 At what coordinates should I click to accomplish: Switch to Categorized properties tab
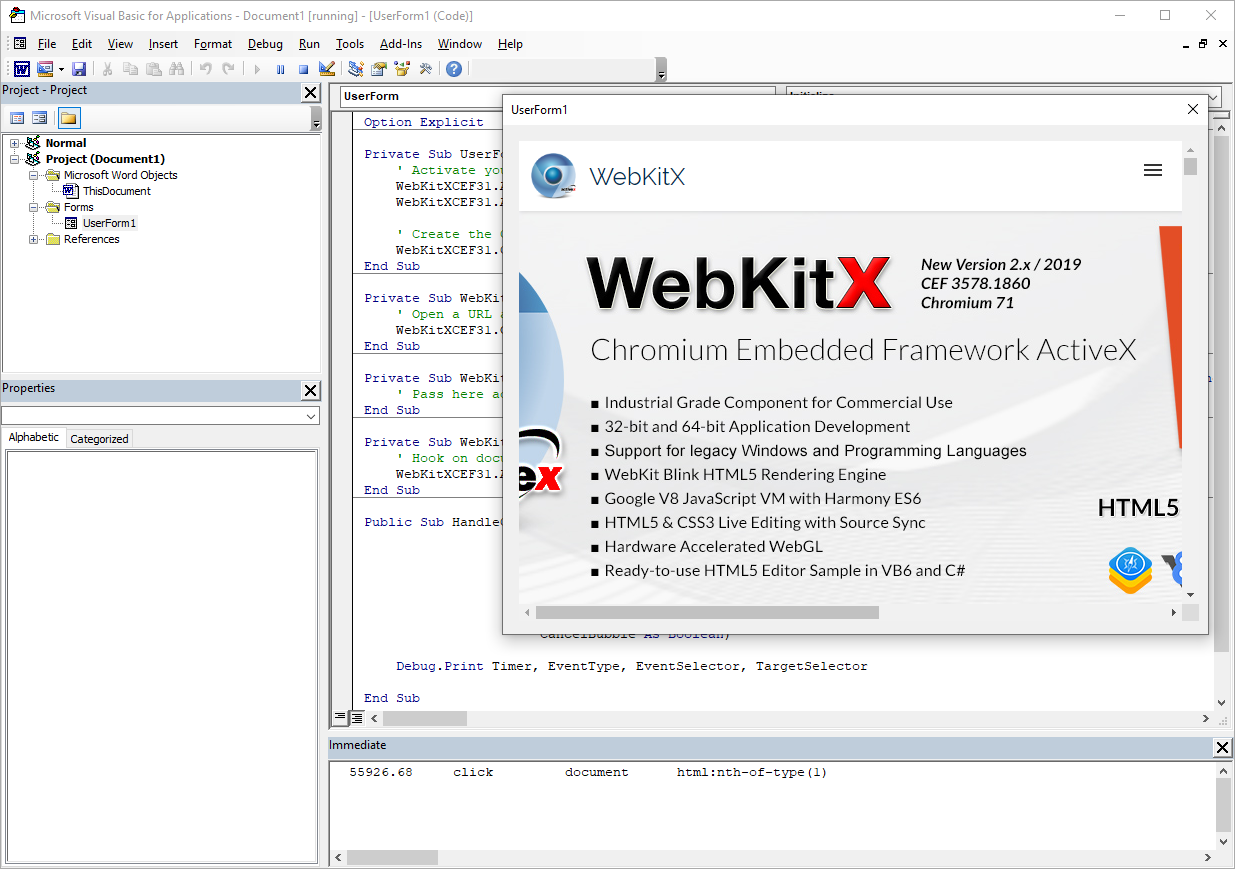coord(99,438)
